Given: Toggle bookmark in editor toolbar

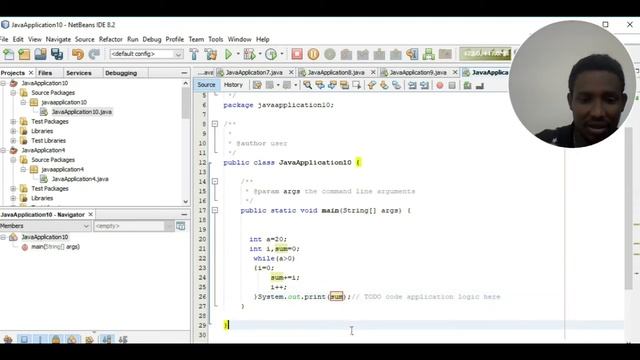Looking at the screenshot, I should [x=396, y=85].
